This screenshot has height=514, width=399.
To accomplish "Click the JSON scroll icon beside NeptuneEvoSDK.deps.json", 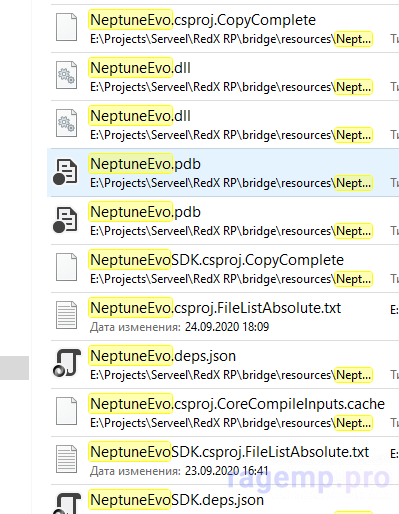I will point(67,504).
